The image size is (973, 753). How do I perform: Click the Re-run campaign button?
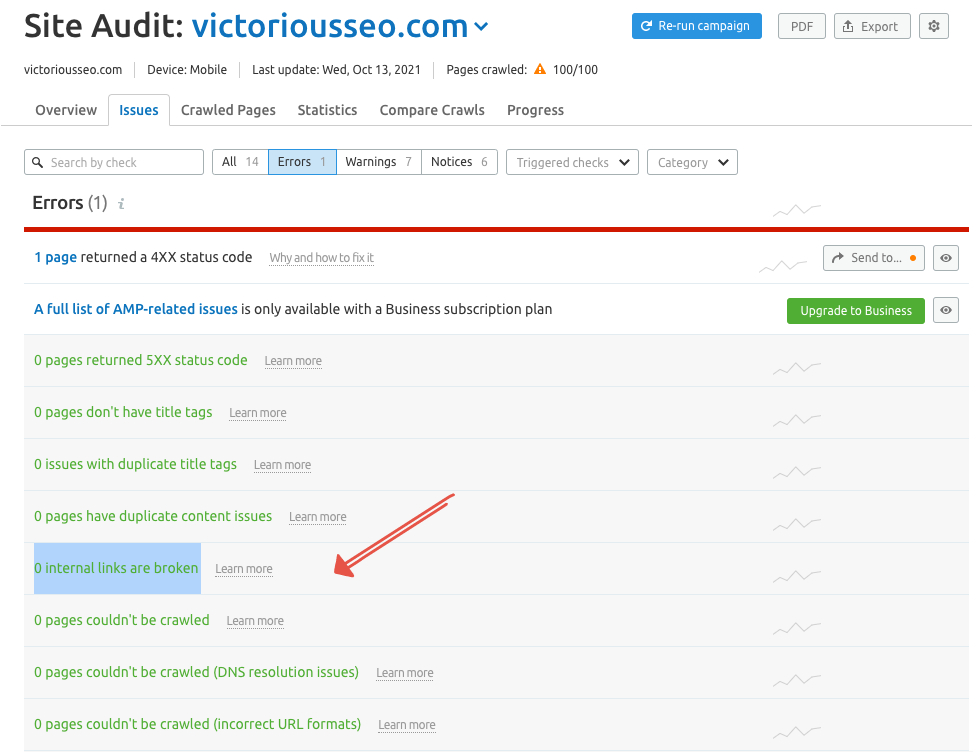696,26
